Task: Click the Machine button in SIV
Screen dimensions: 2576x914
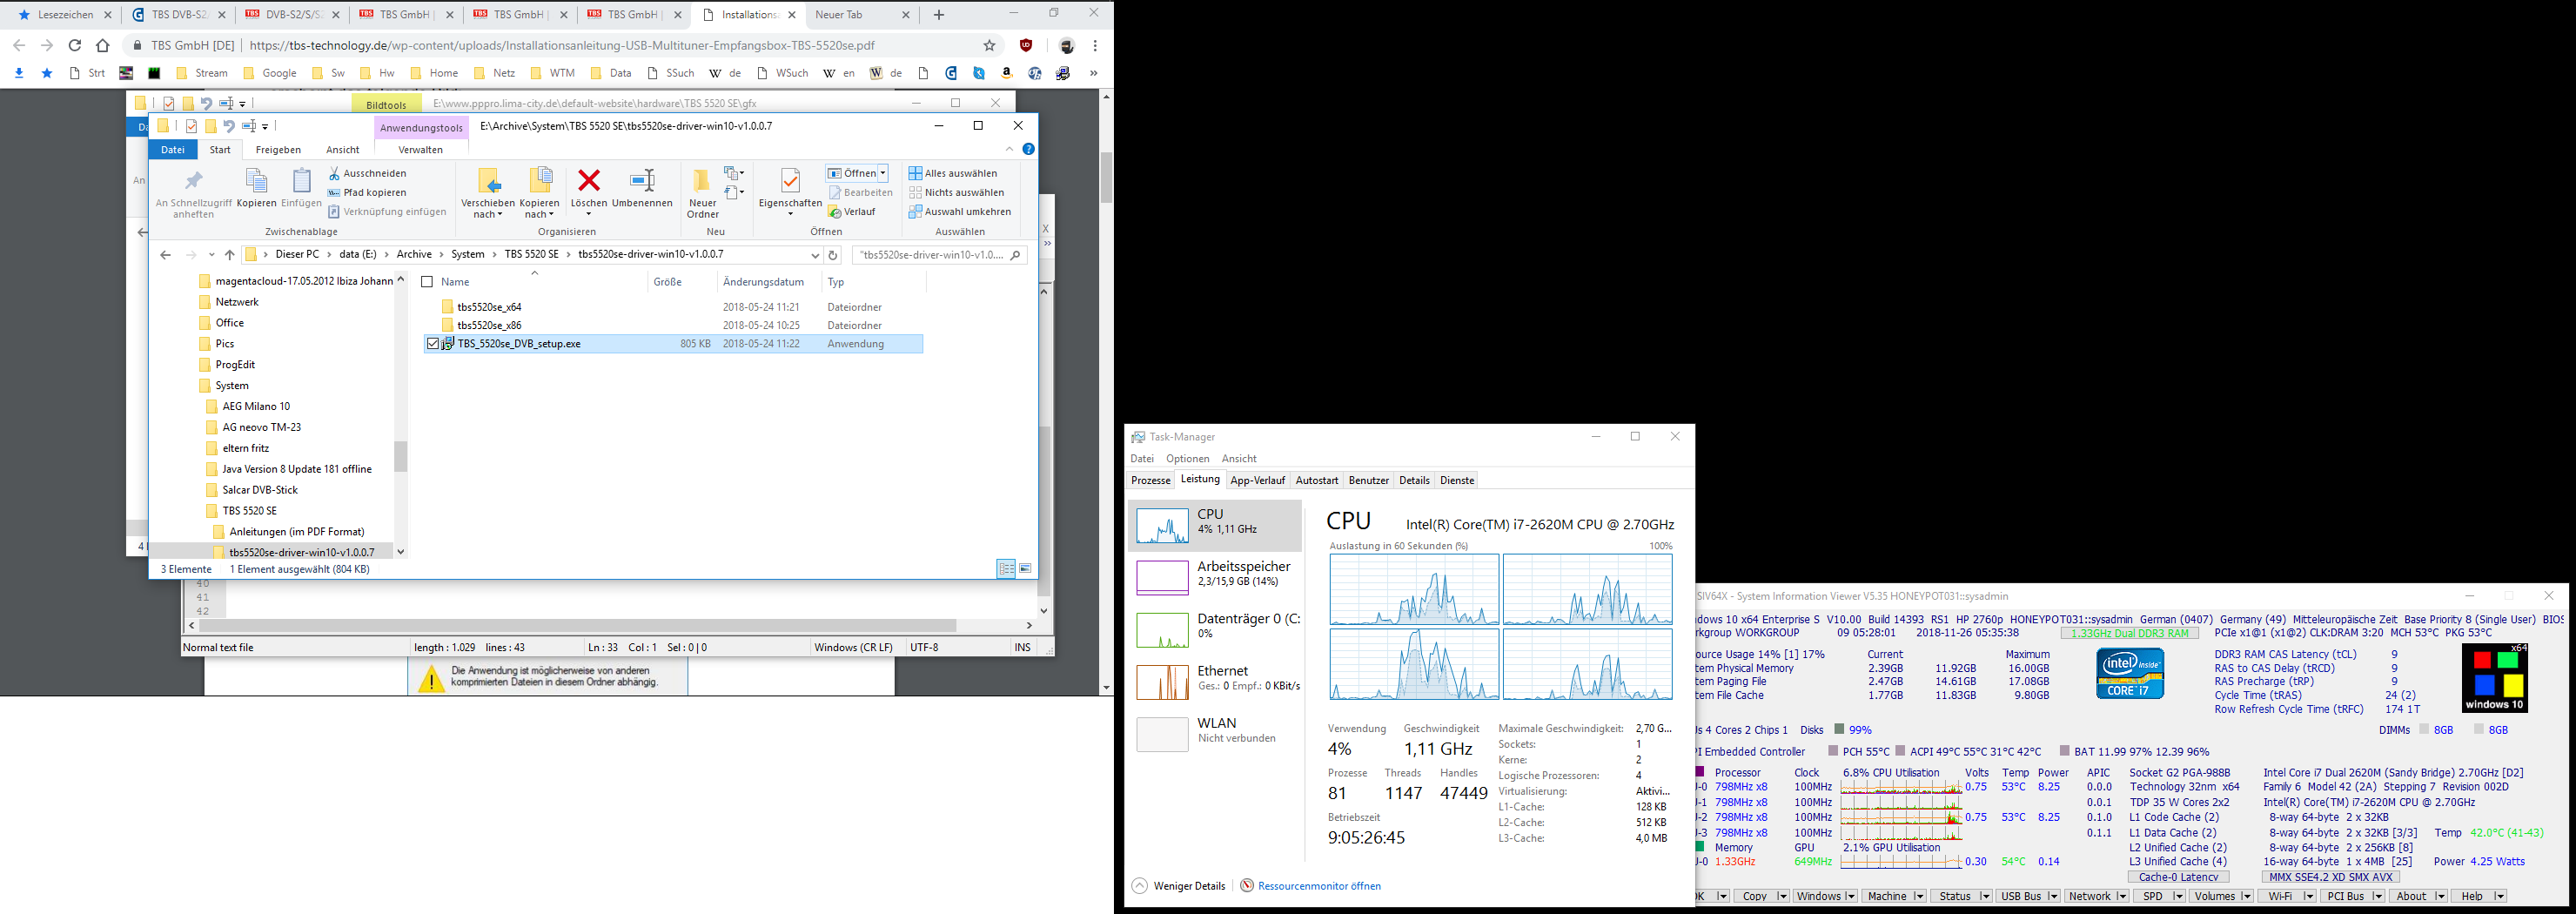Action: 1894,896
